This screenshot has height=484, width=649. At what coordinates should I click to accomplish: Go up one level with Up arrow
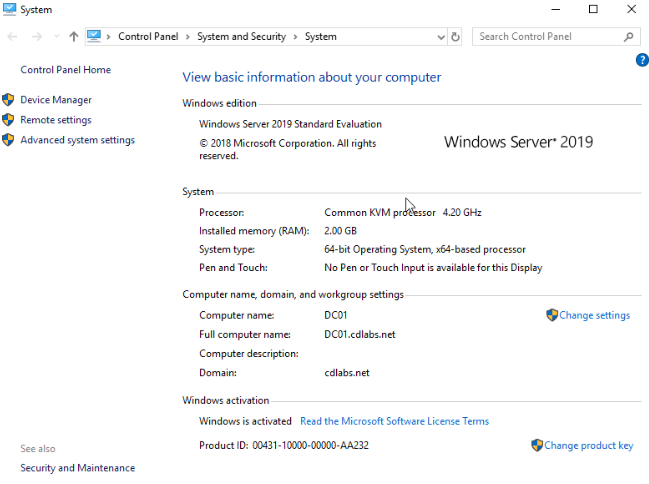coord(74,37)
